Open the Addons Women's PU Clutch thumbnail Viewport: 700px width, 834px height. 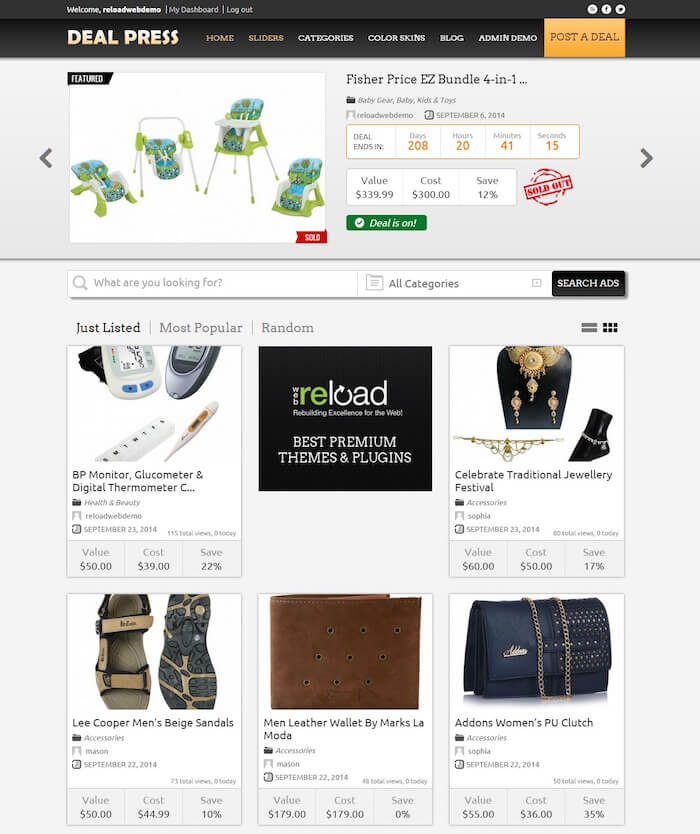(536, 653)
